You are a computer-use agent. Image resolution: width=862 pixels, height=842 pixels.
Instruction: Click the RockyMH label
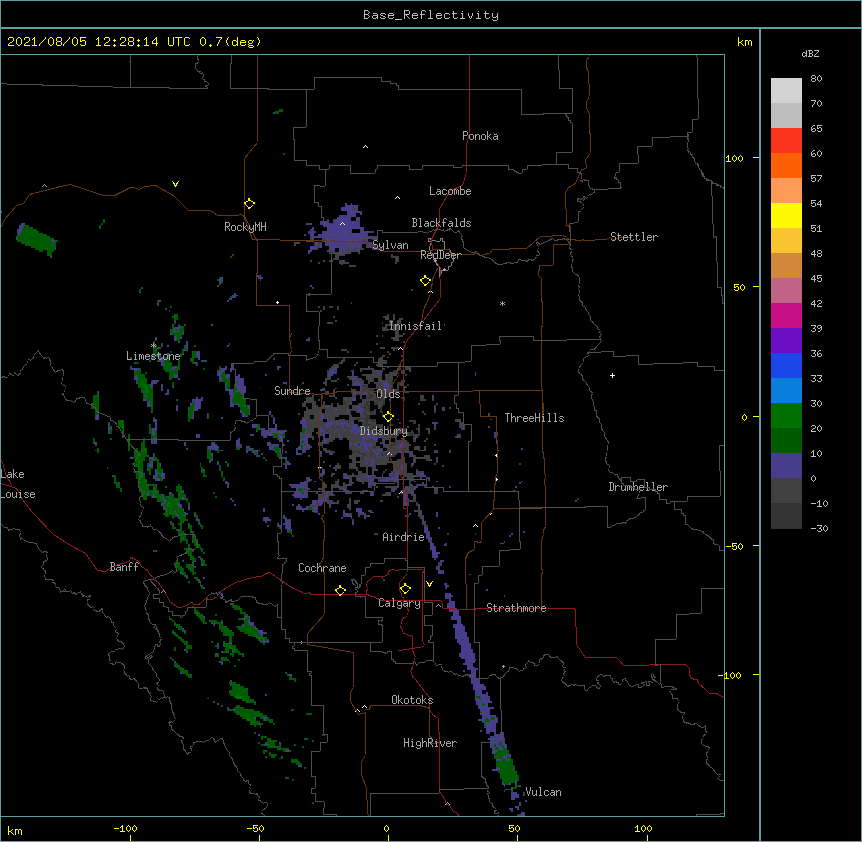tap(245, 227)
